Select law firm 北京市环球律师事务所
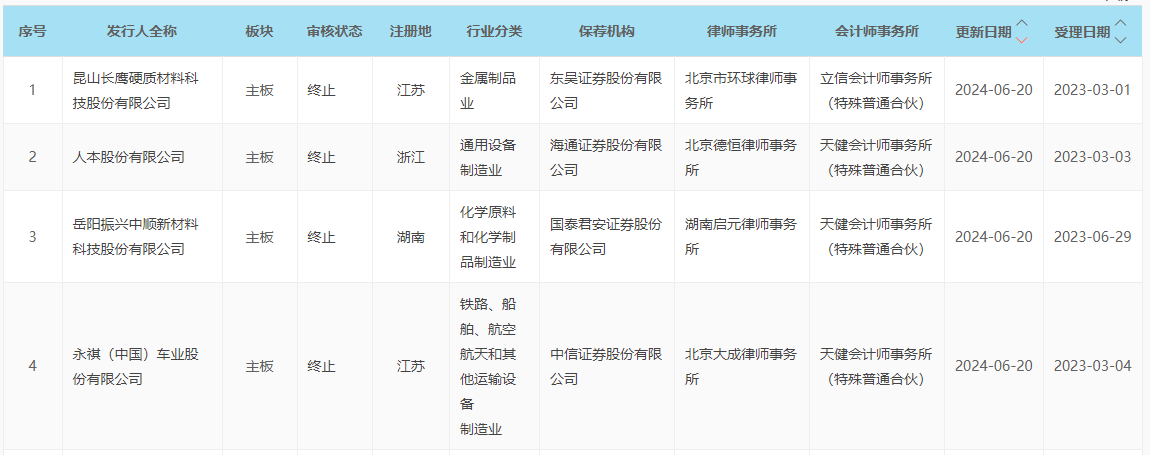The width and height of the screenshot is (1150, 455). [741, 90]
